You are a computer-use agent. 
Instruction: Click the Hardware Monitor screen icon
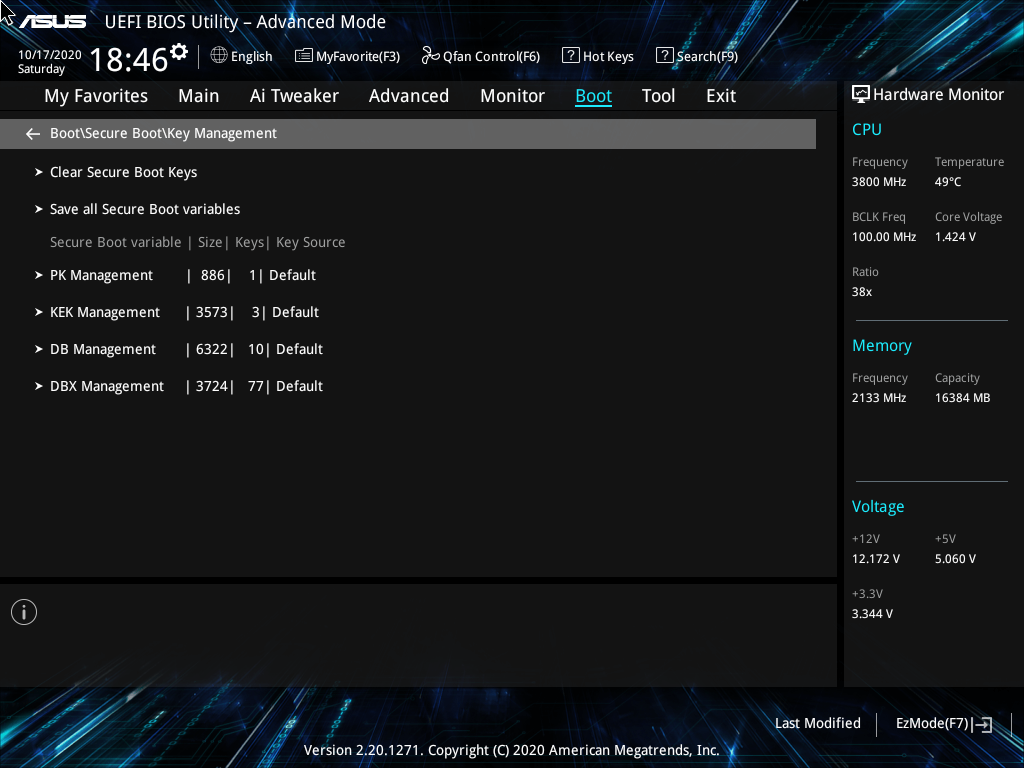861,95
